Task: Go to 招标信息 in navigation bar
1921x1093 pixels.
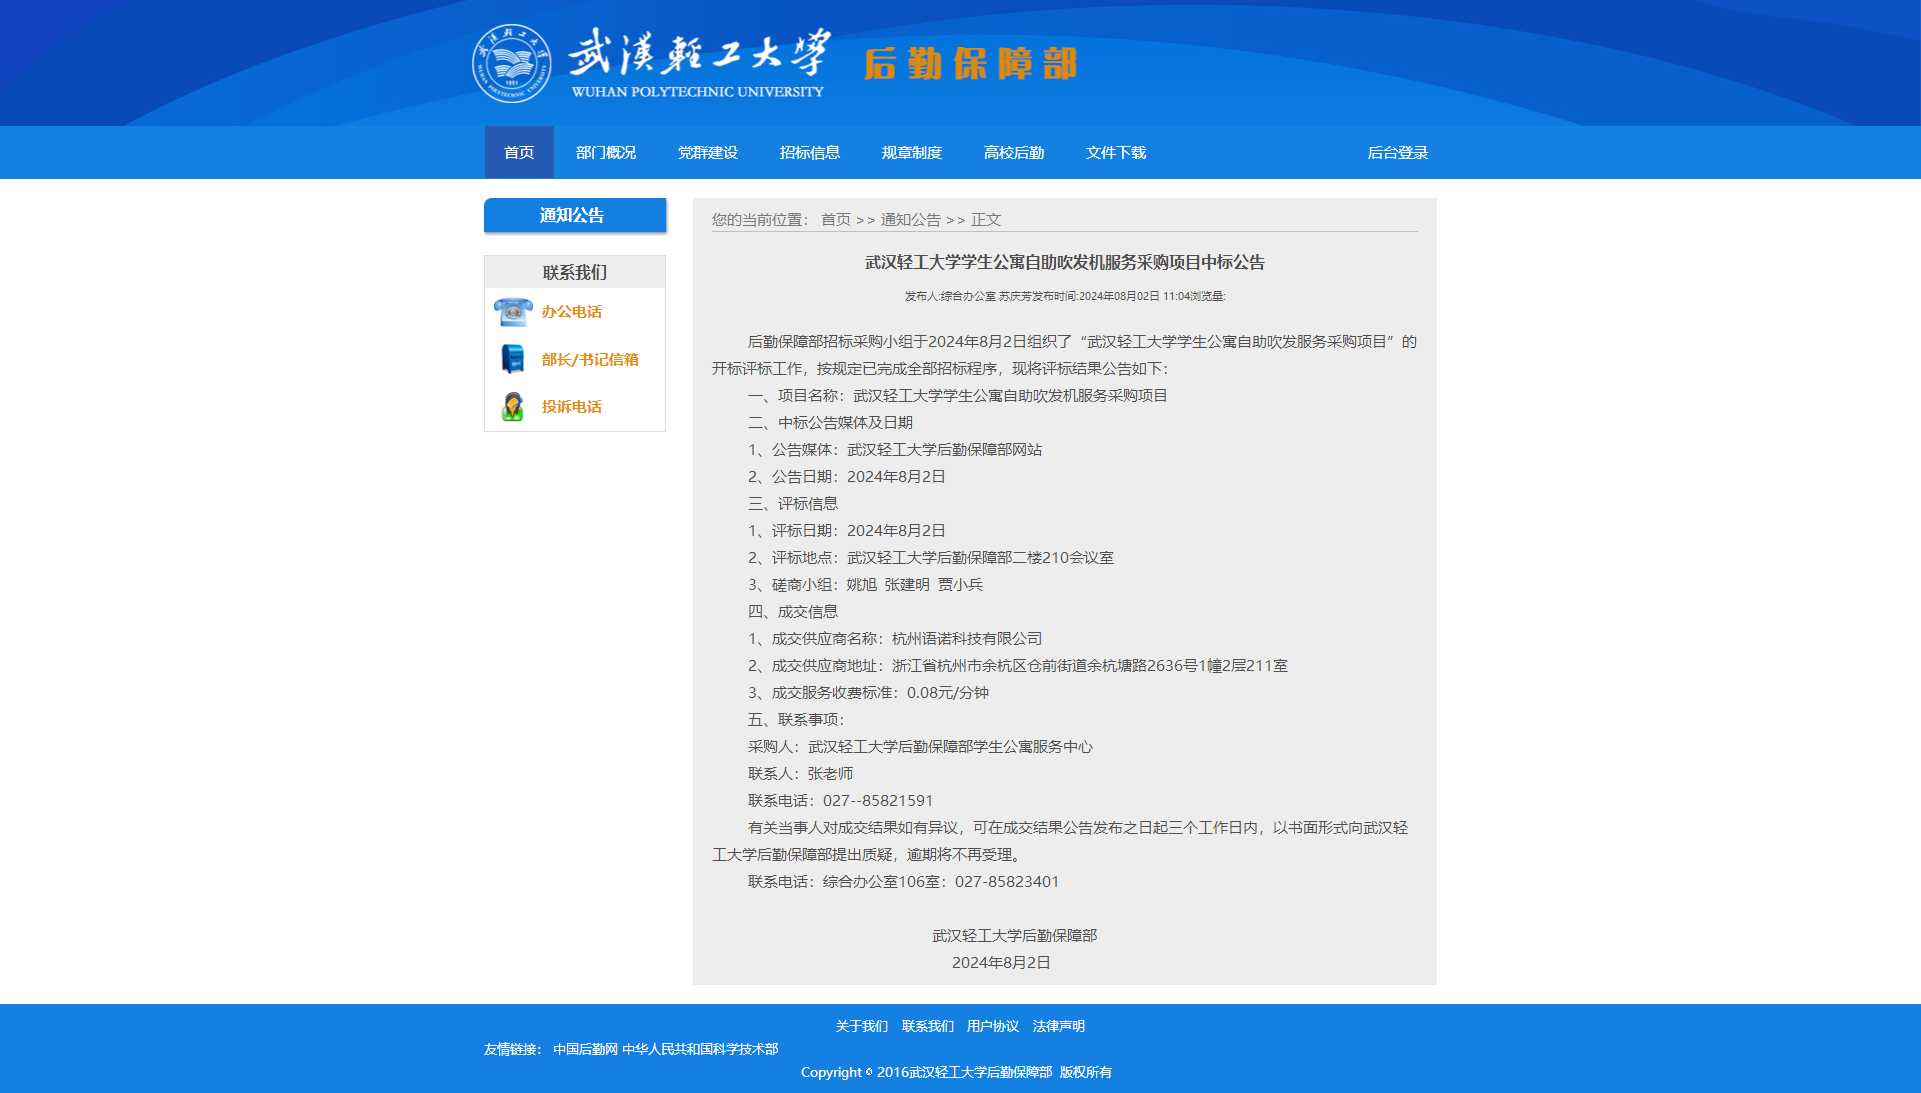Action: point(810,153)
